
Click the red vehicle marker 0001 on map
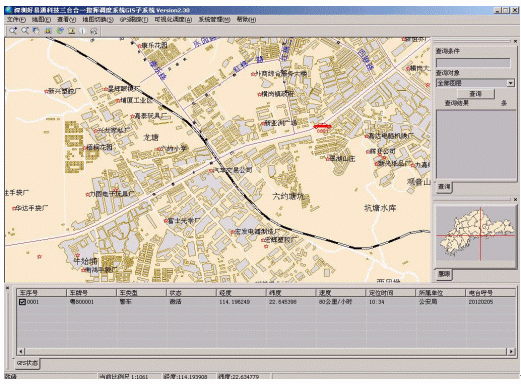322,126
